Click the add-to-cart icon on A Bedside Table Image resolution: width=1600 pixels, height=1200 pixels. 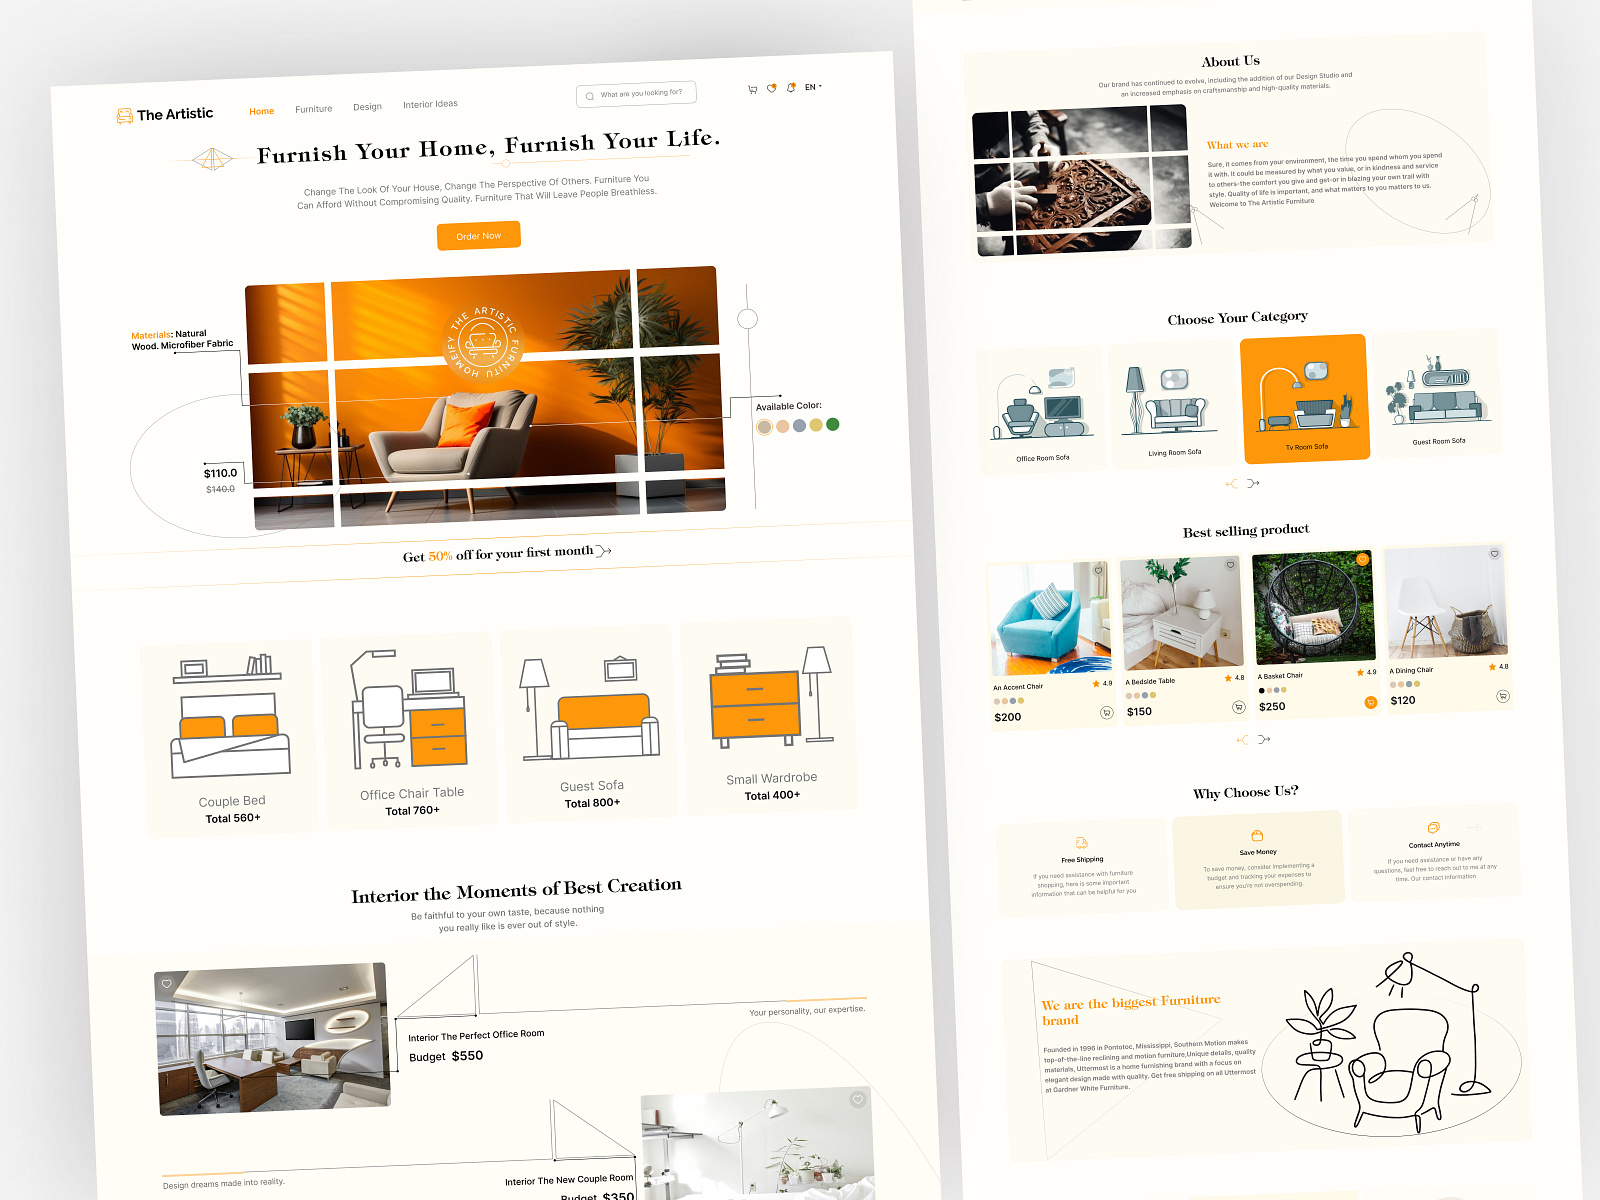[1238, 707]
